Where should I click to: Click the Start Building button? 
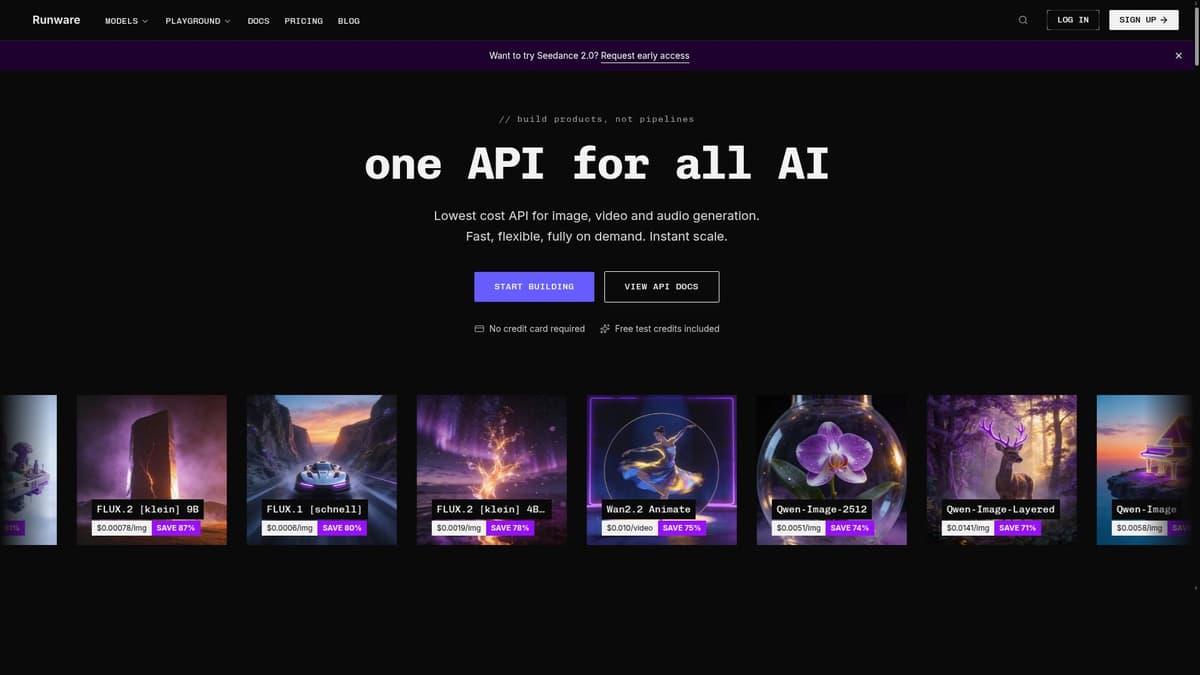534,287
